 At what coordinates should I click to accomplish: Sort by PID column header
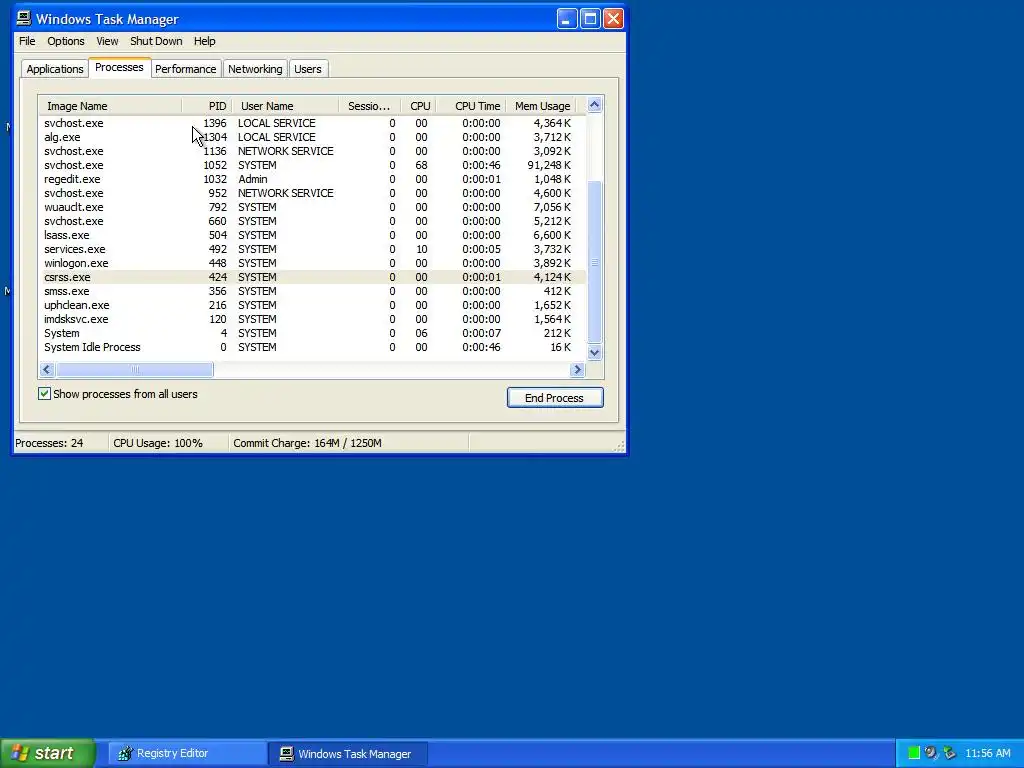coord(206,106)
